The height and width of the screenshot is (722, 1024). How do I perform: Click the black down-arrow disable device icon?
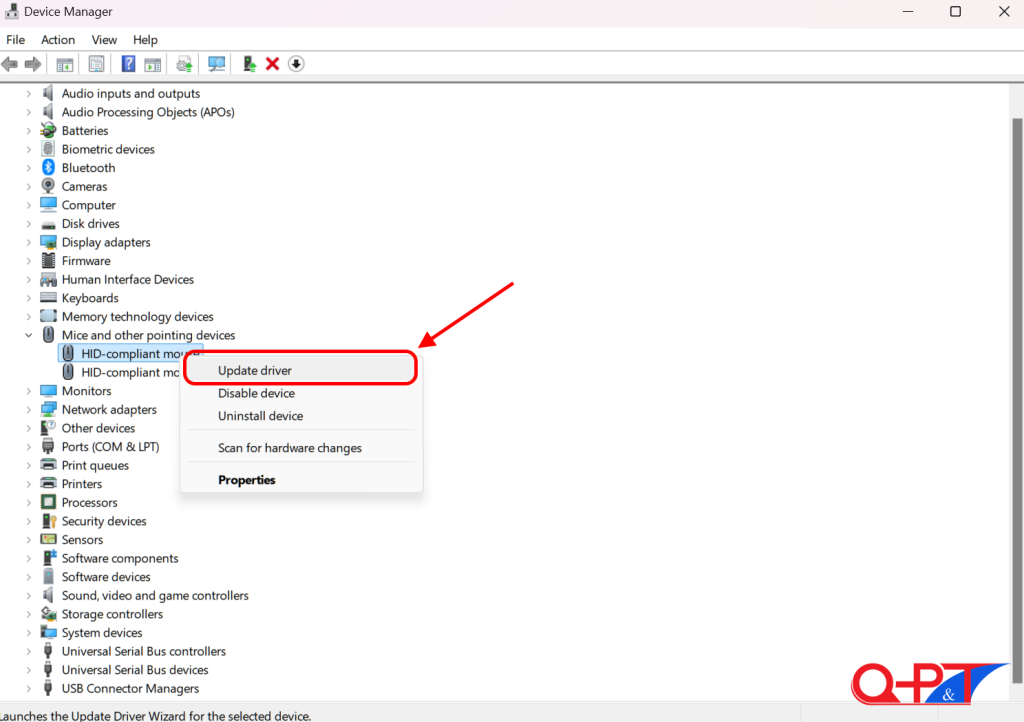296,64
